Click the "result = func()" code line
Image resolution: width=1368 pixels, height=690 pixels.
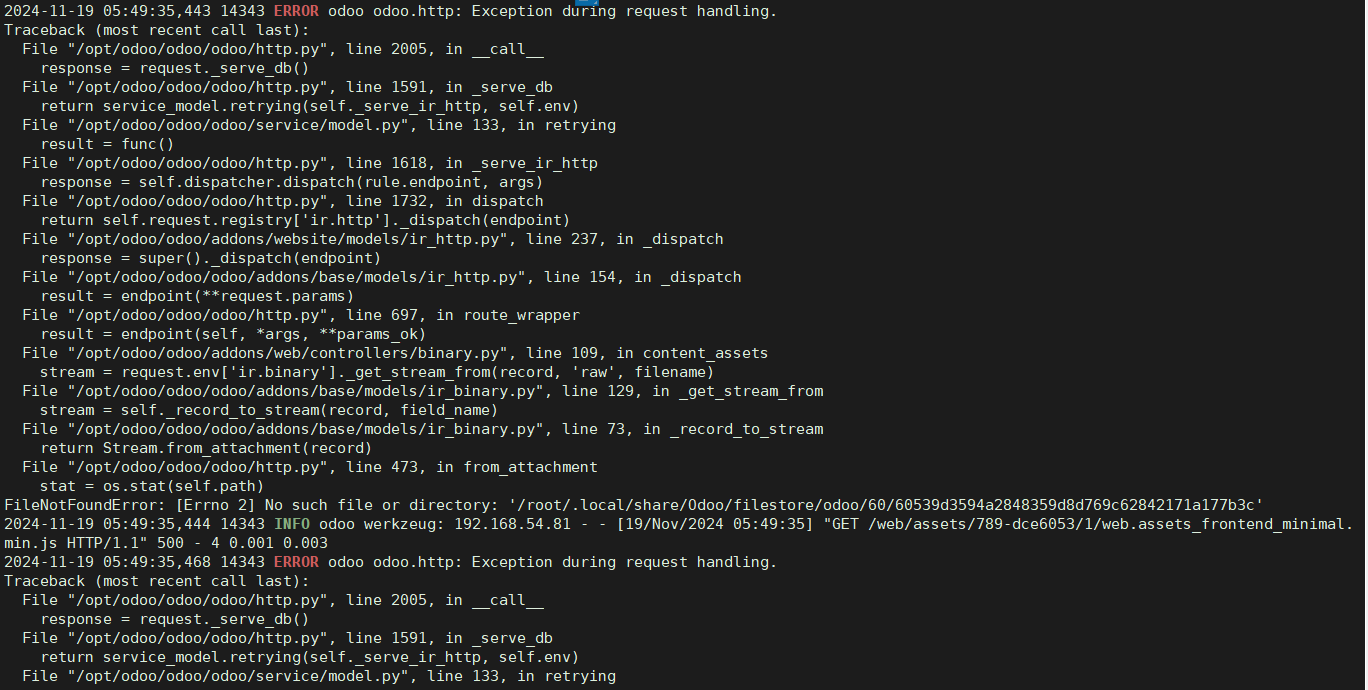(x=107, y=144)
